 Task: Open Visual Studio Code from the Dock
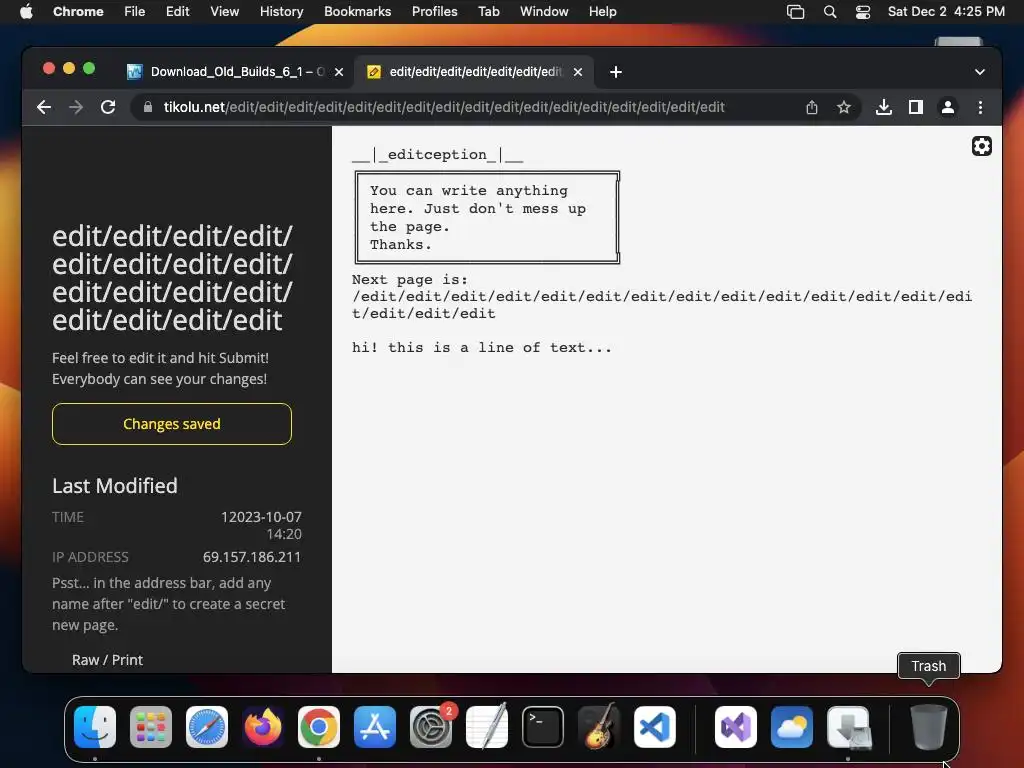[654, 727]
